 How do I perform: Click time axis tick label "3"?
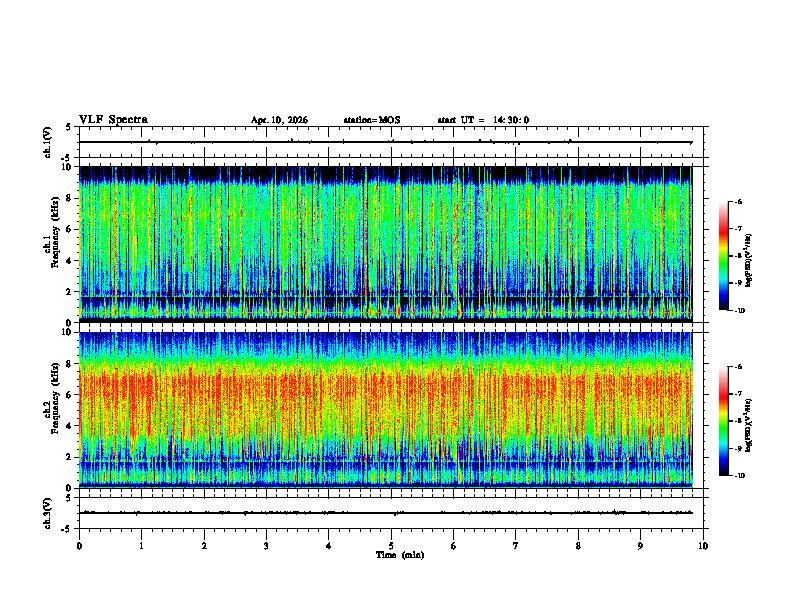pyautogui.click(x=266, y=546)
